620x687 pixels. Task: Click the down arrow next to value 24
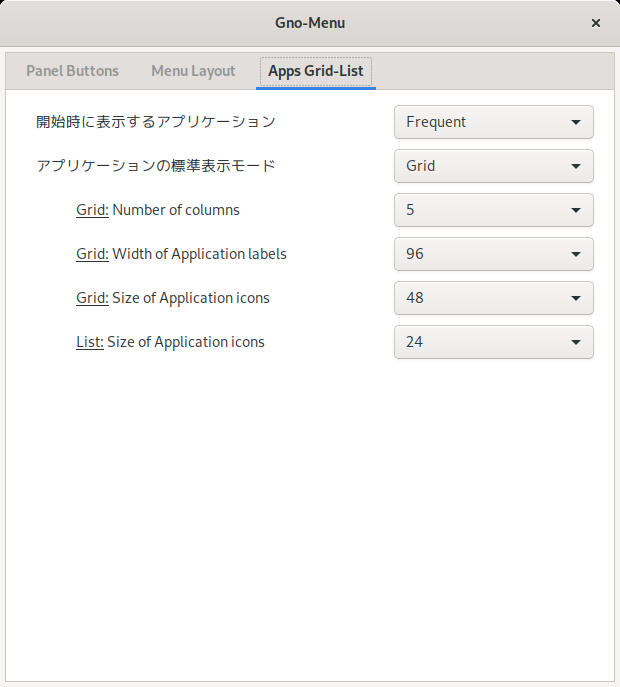coord(576,343)
